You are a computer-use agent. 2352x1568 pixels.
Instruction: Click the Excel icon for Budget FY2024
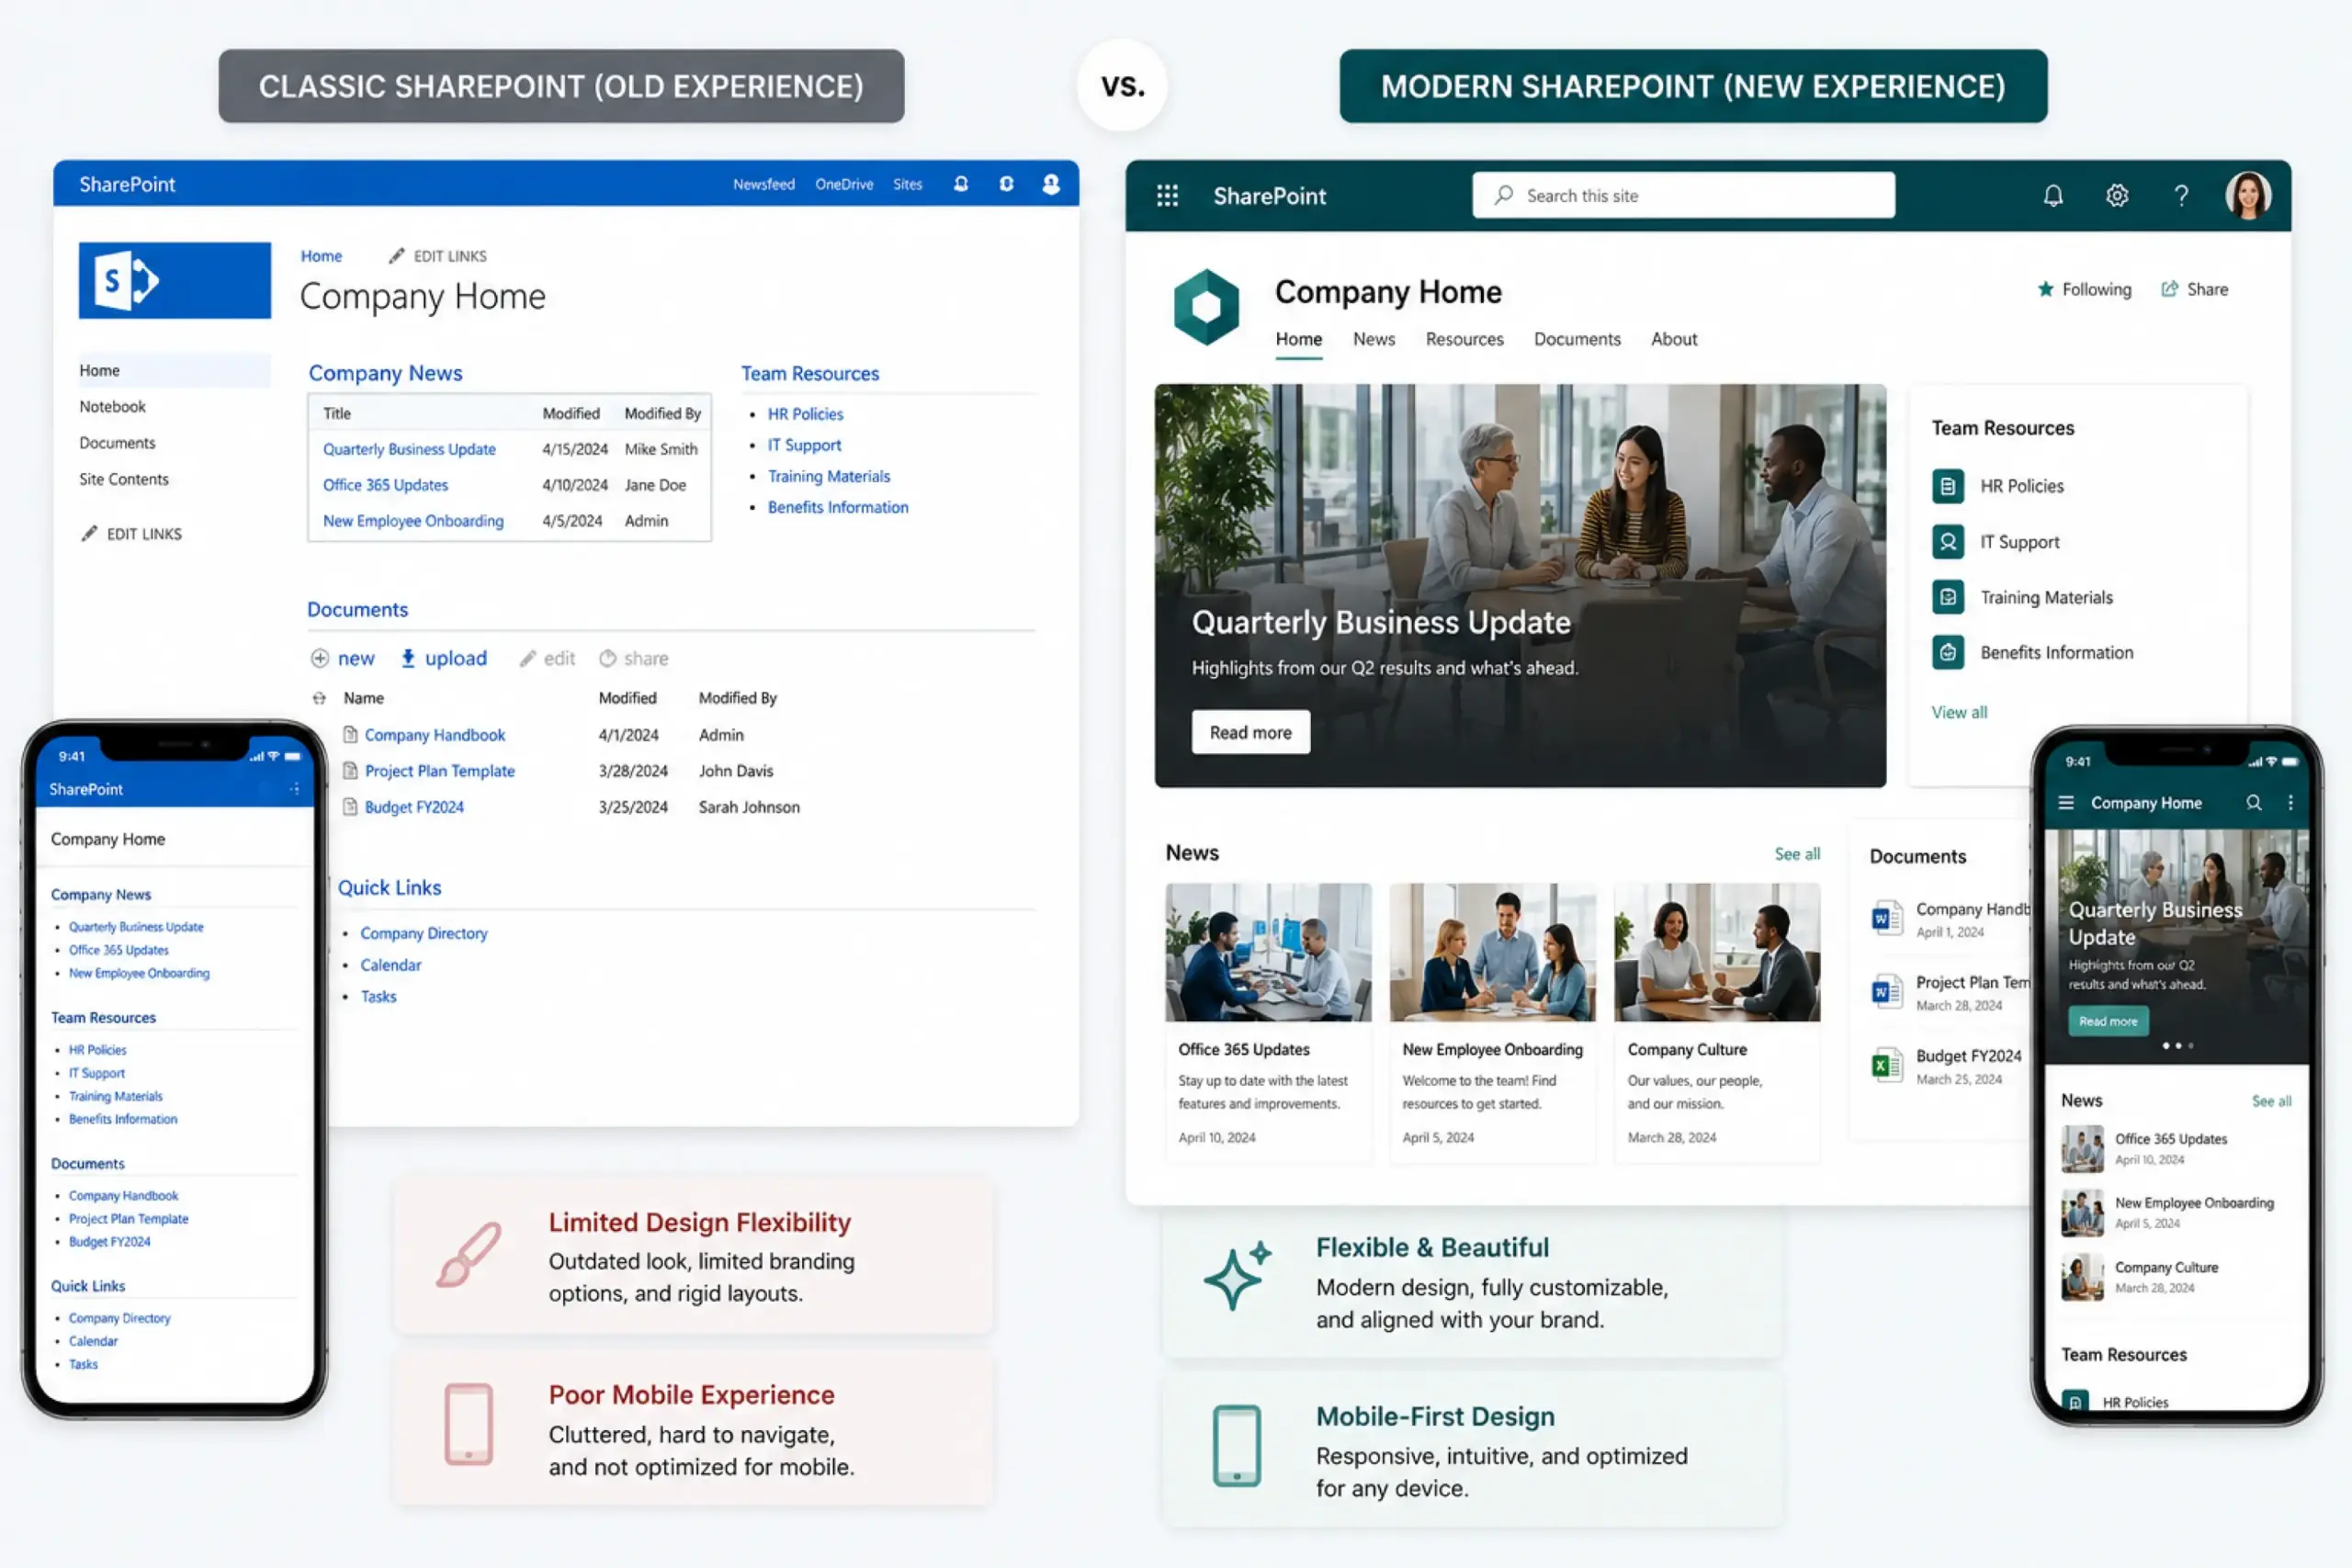click(x=1886, y=1065)
